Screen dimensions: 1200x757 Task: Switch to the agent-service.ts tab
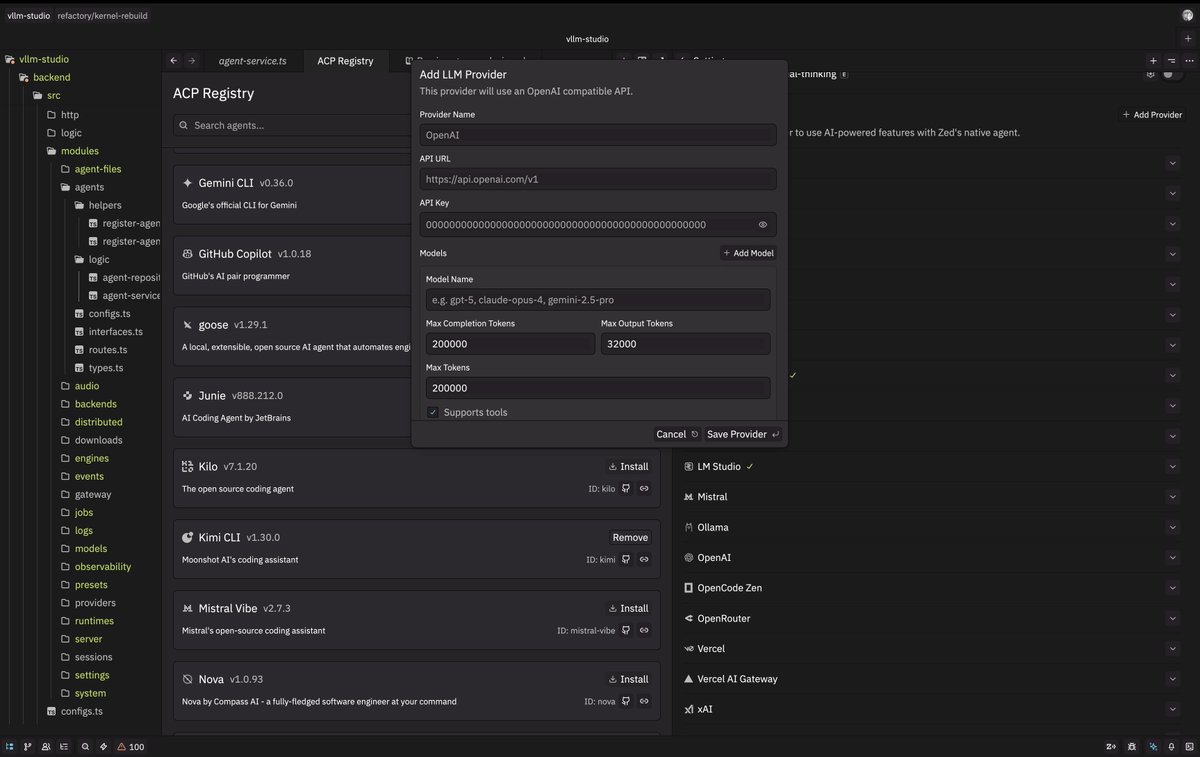click(x=252, y=61)
